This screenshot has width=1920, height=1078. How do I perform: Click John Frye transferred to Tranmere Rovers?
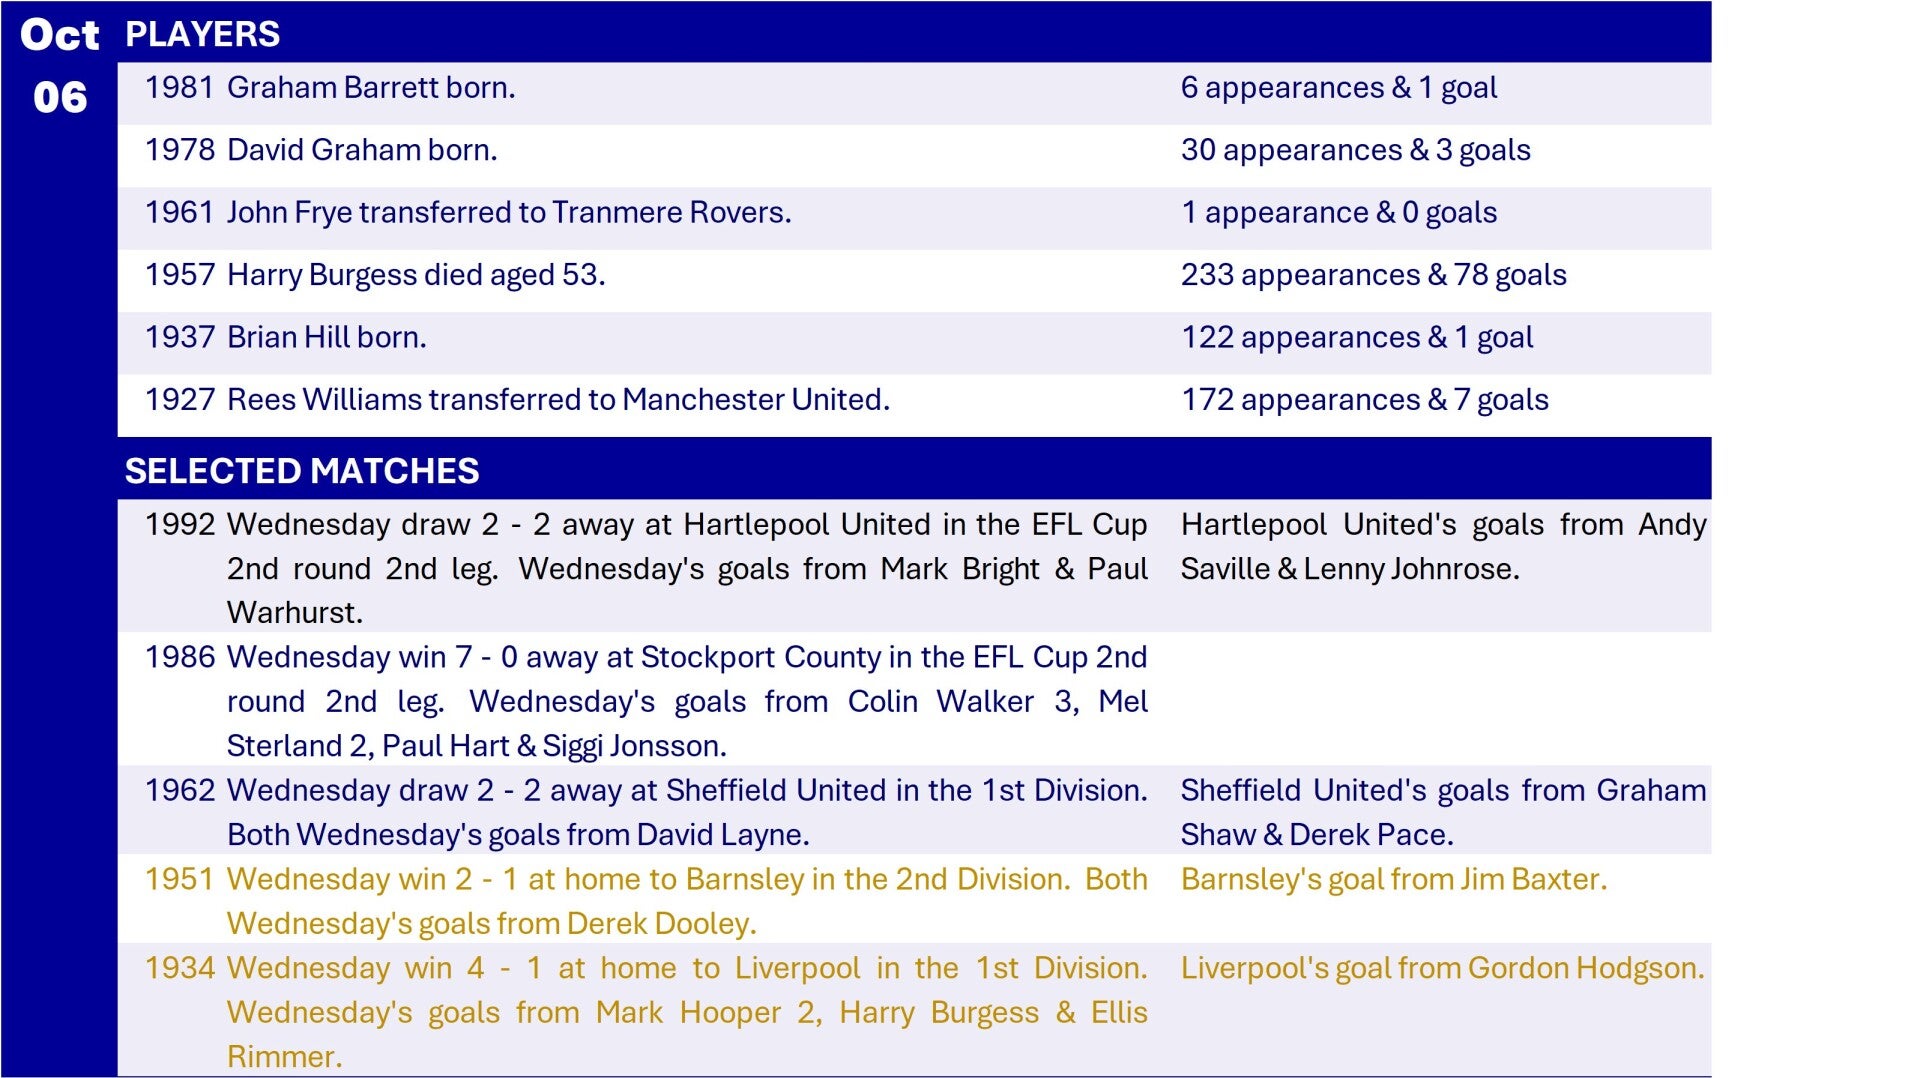click(508, 213)
